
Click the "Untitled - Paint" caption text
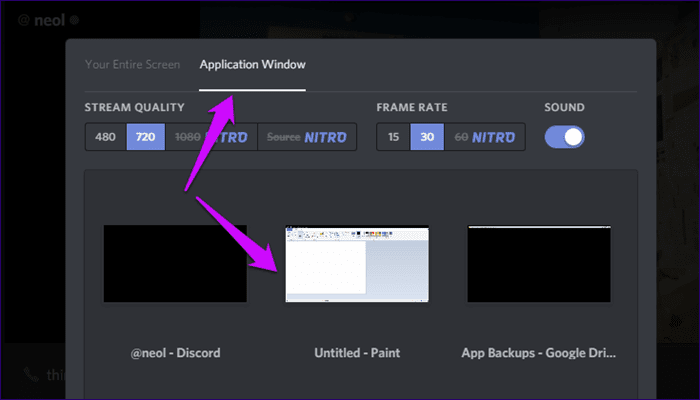click(x=357, y=353)
